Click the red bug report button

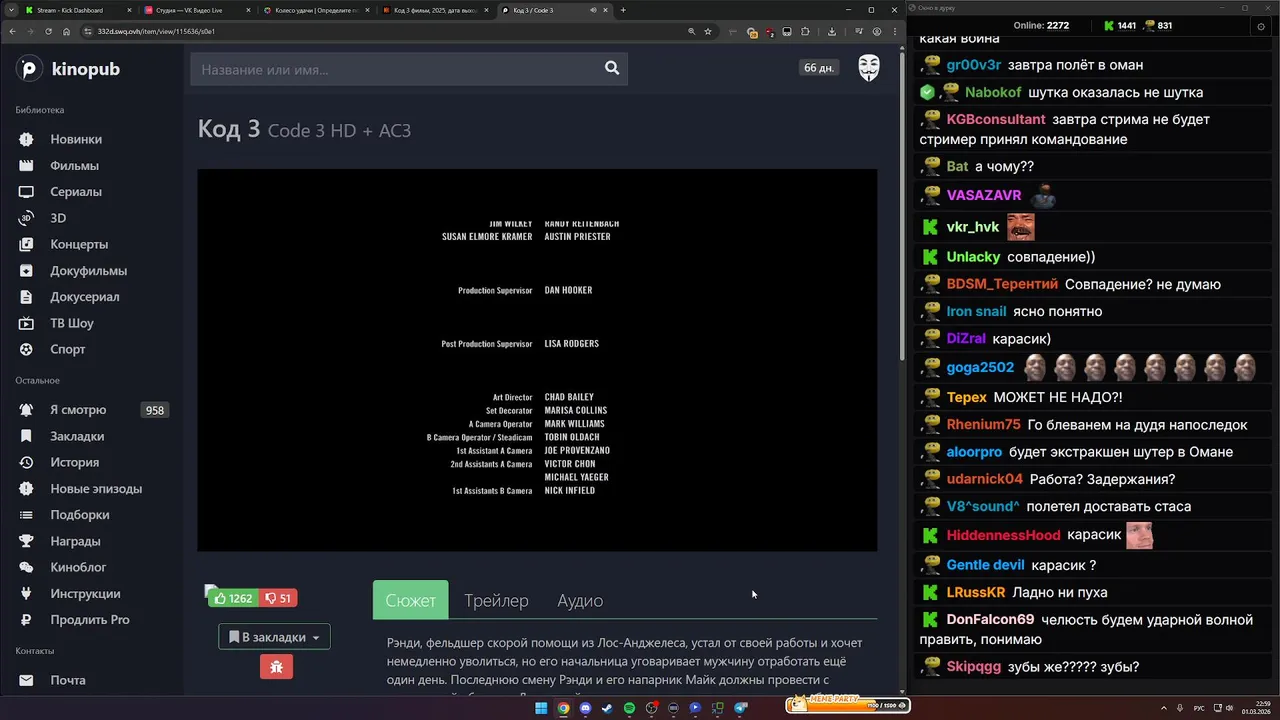pos(276,666)
